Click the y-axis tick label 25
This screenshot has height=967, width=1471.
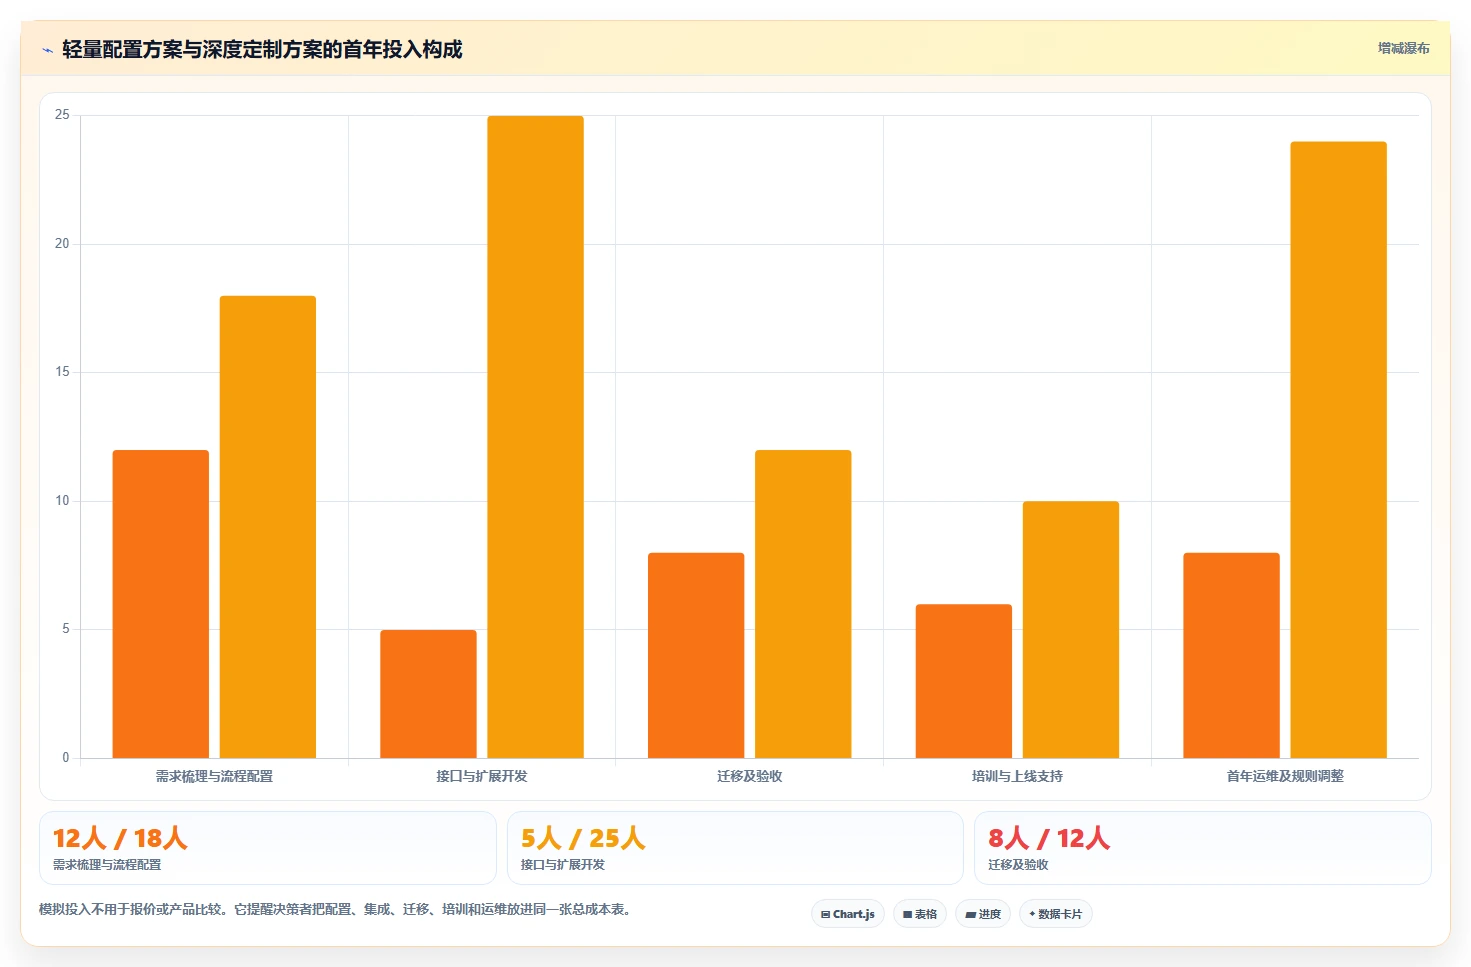pyautogui.click(x=62, y=115)
